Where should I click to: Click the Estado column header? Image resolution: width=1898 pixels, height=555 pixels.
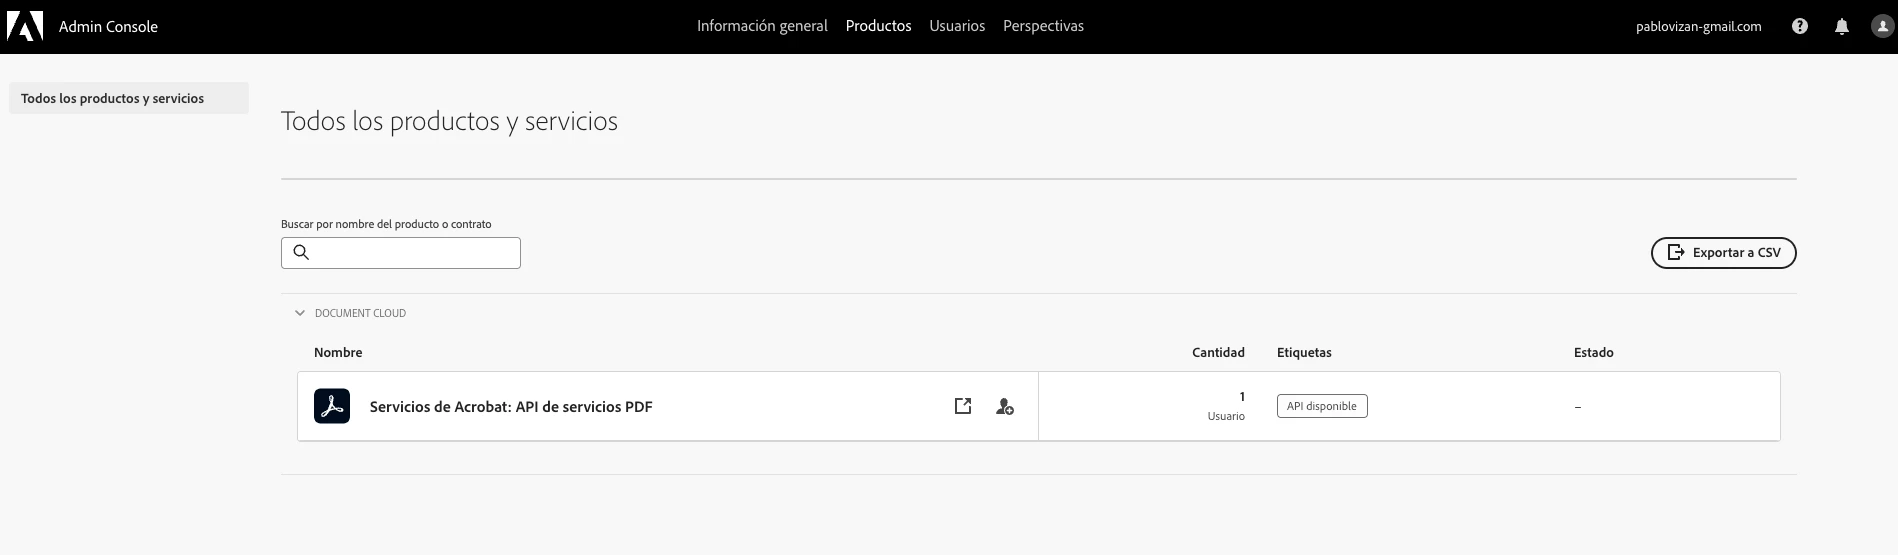(1593, 352)
